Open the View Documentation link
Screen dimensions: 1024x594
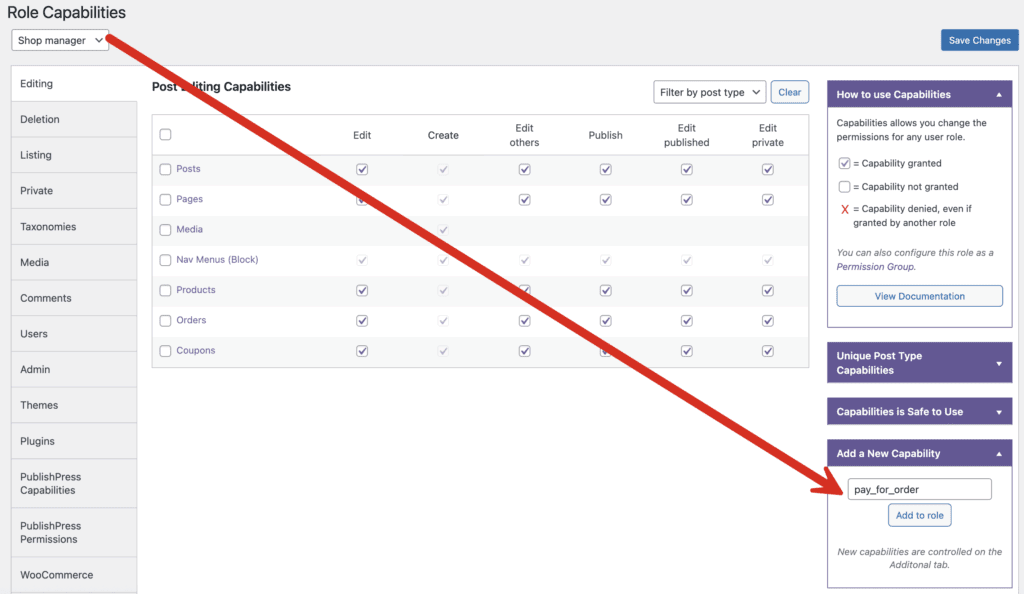point(918,295)
